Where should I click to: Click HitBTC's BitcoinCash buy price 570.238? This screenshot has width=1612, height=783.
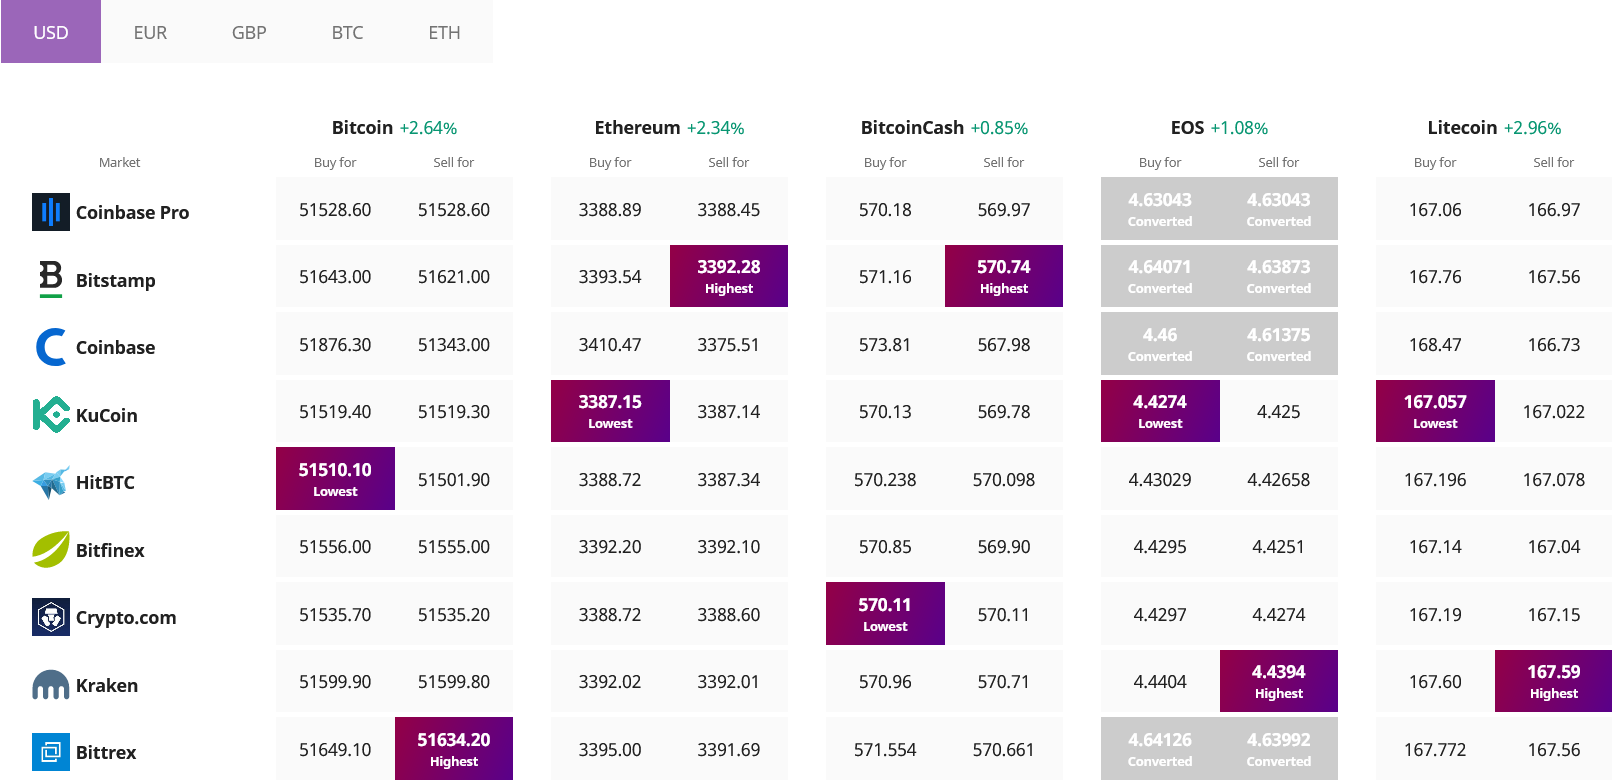click(x=885, y=479)
